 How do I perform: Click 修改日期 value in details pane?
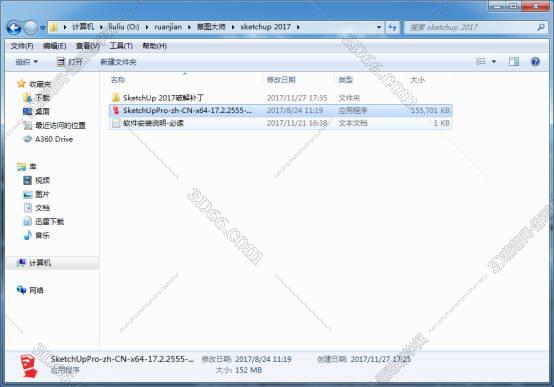(263, 359)
